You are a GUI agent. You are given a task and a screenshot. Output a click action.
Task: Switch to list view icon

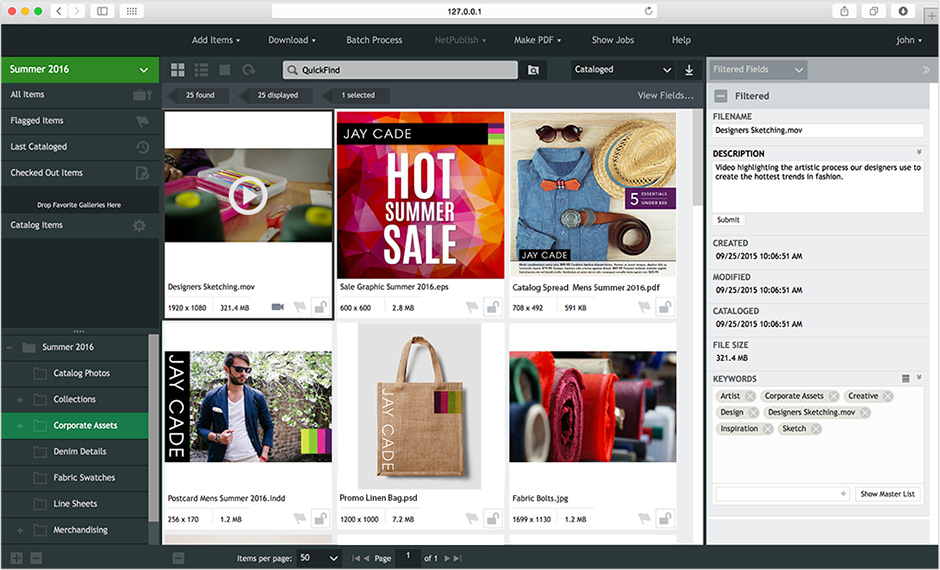tap(201, 70)
